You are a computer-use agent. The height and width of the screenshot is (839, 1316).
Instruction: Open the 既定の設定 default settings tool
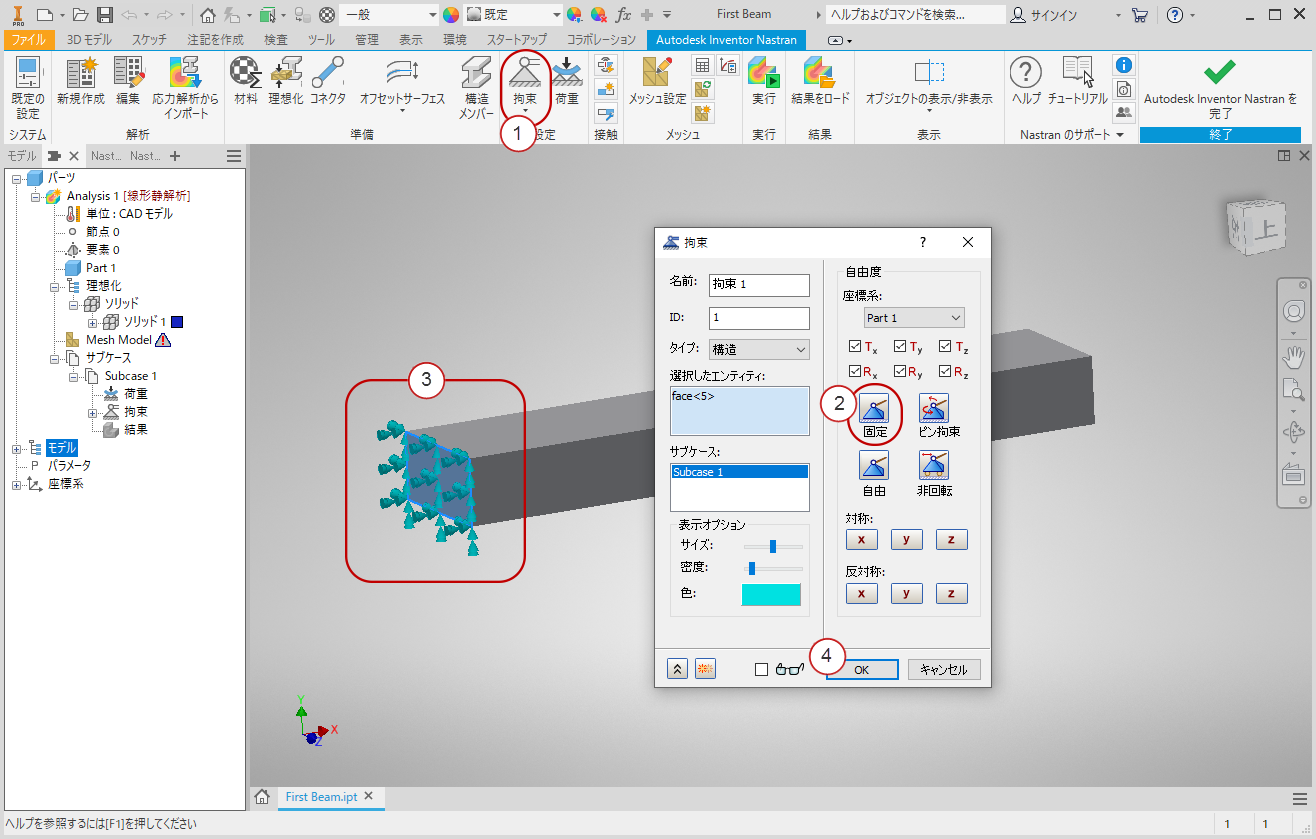[27, 88]
